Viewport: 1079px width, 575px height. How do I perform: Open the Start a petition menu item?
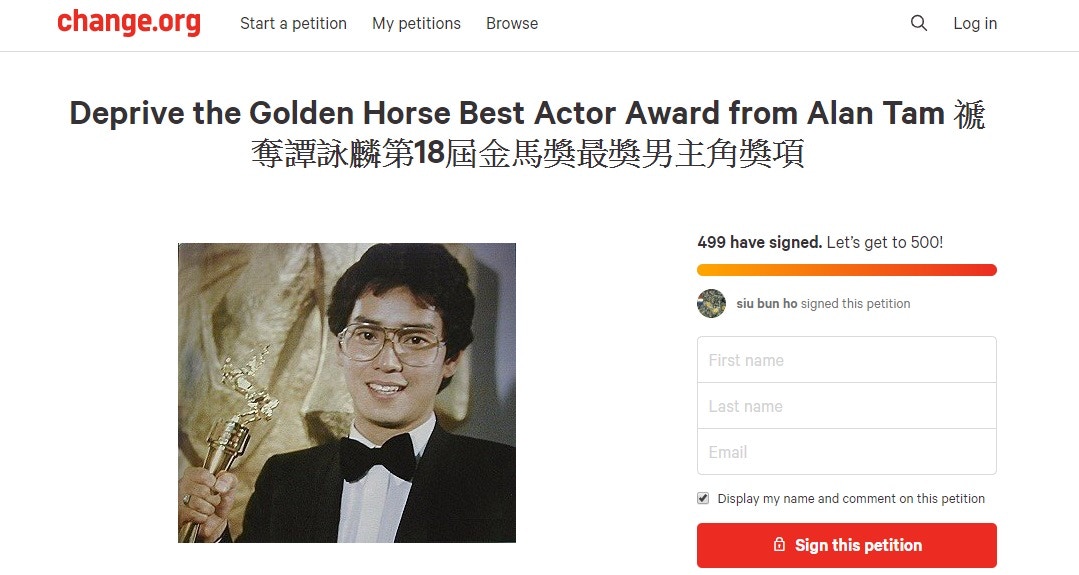tap(293, 23)
